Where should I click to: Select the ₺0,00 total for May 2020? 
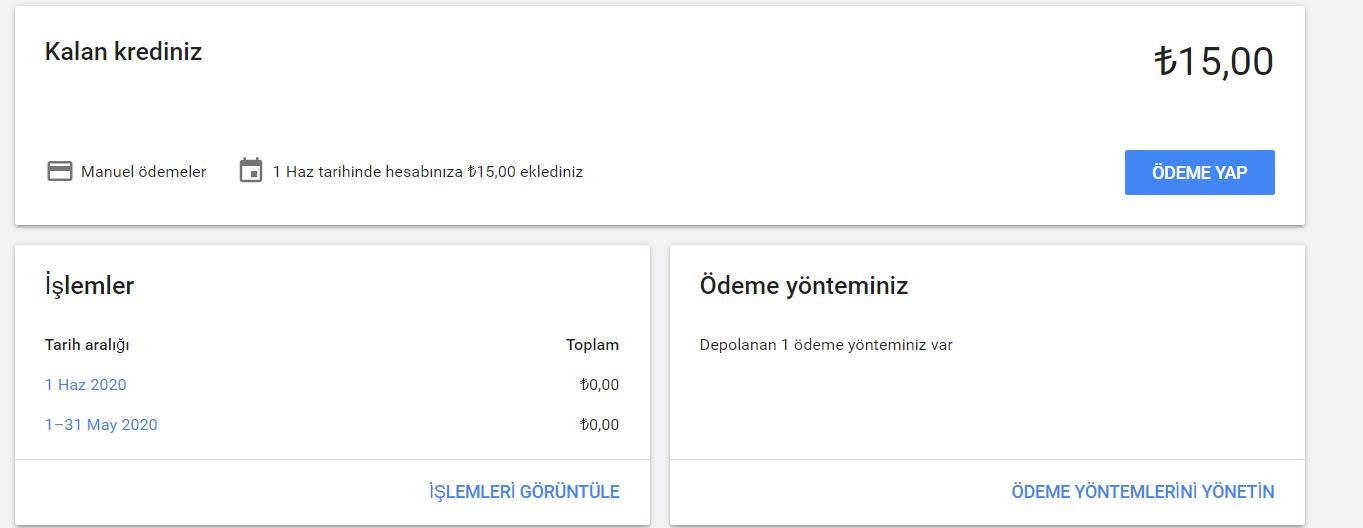(x=599, y=425)
